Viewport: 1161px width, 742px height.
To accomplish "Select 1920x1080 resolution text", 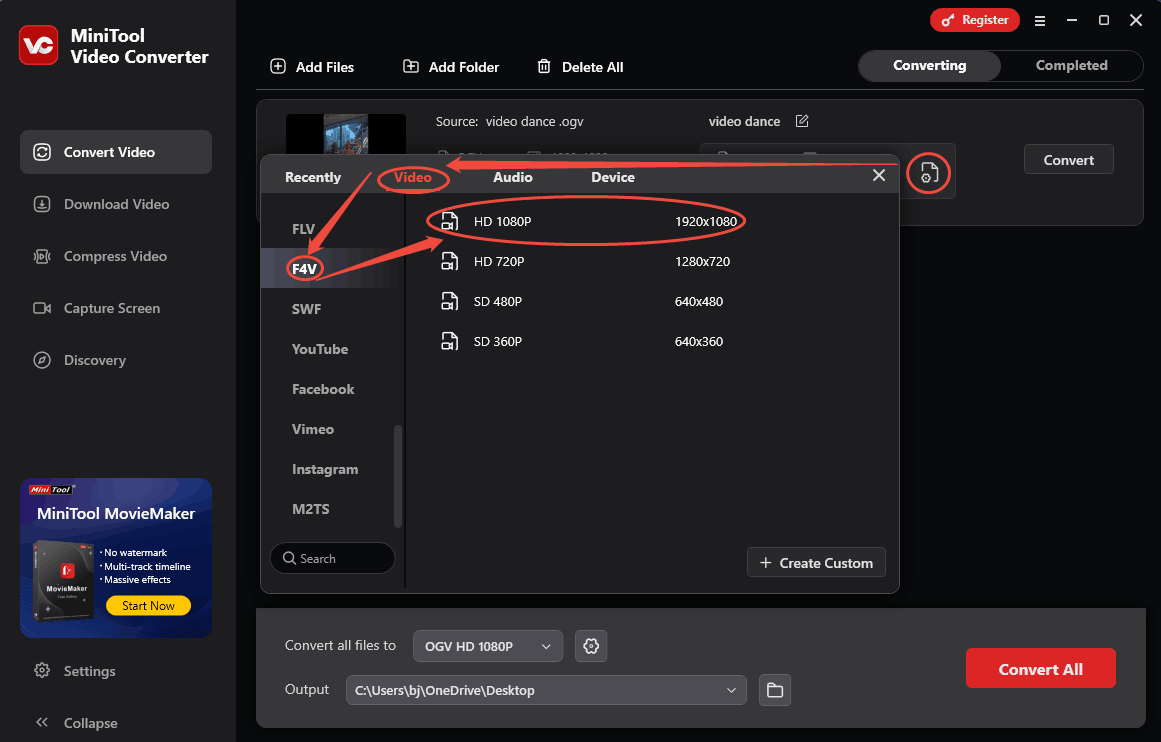I will point(706,221).
